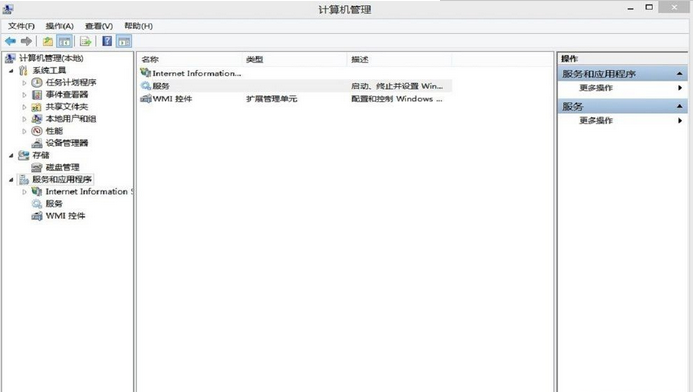The image size is (693, 392).
Task: Click the 事件查看器 icon in tree
Action: coord(37,95)
